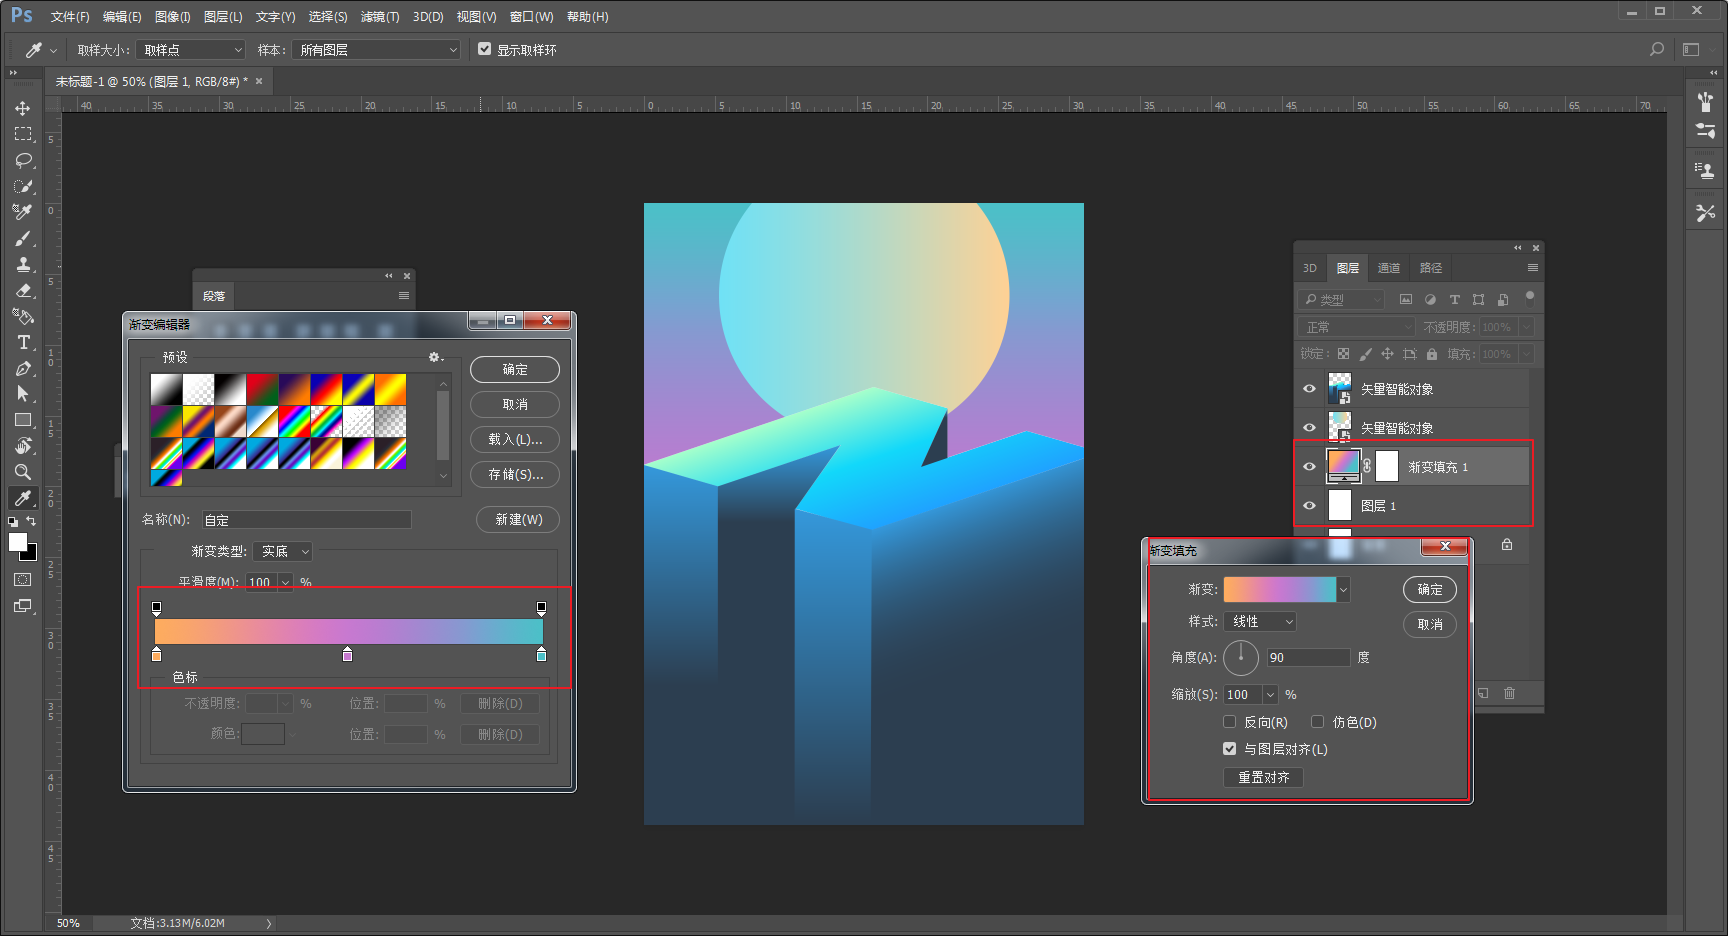Open the 文件(F) menu

[70, 17]
